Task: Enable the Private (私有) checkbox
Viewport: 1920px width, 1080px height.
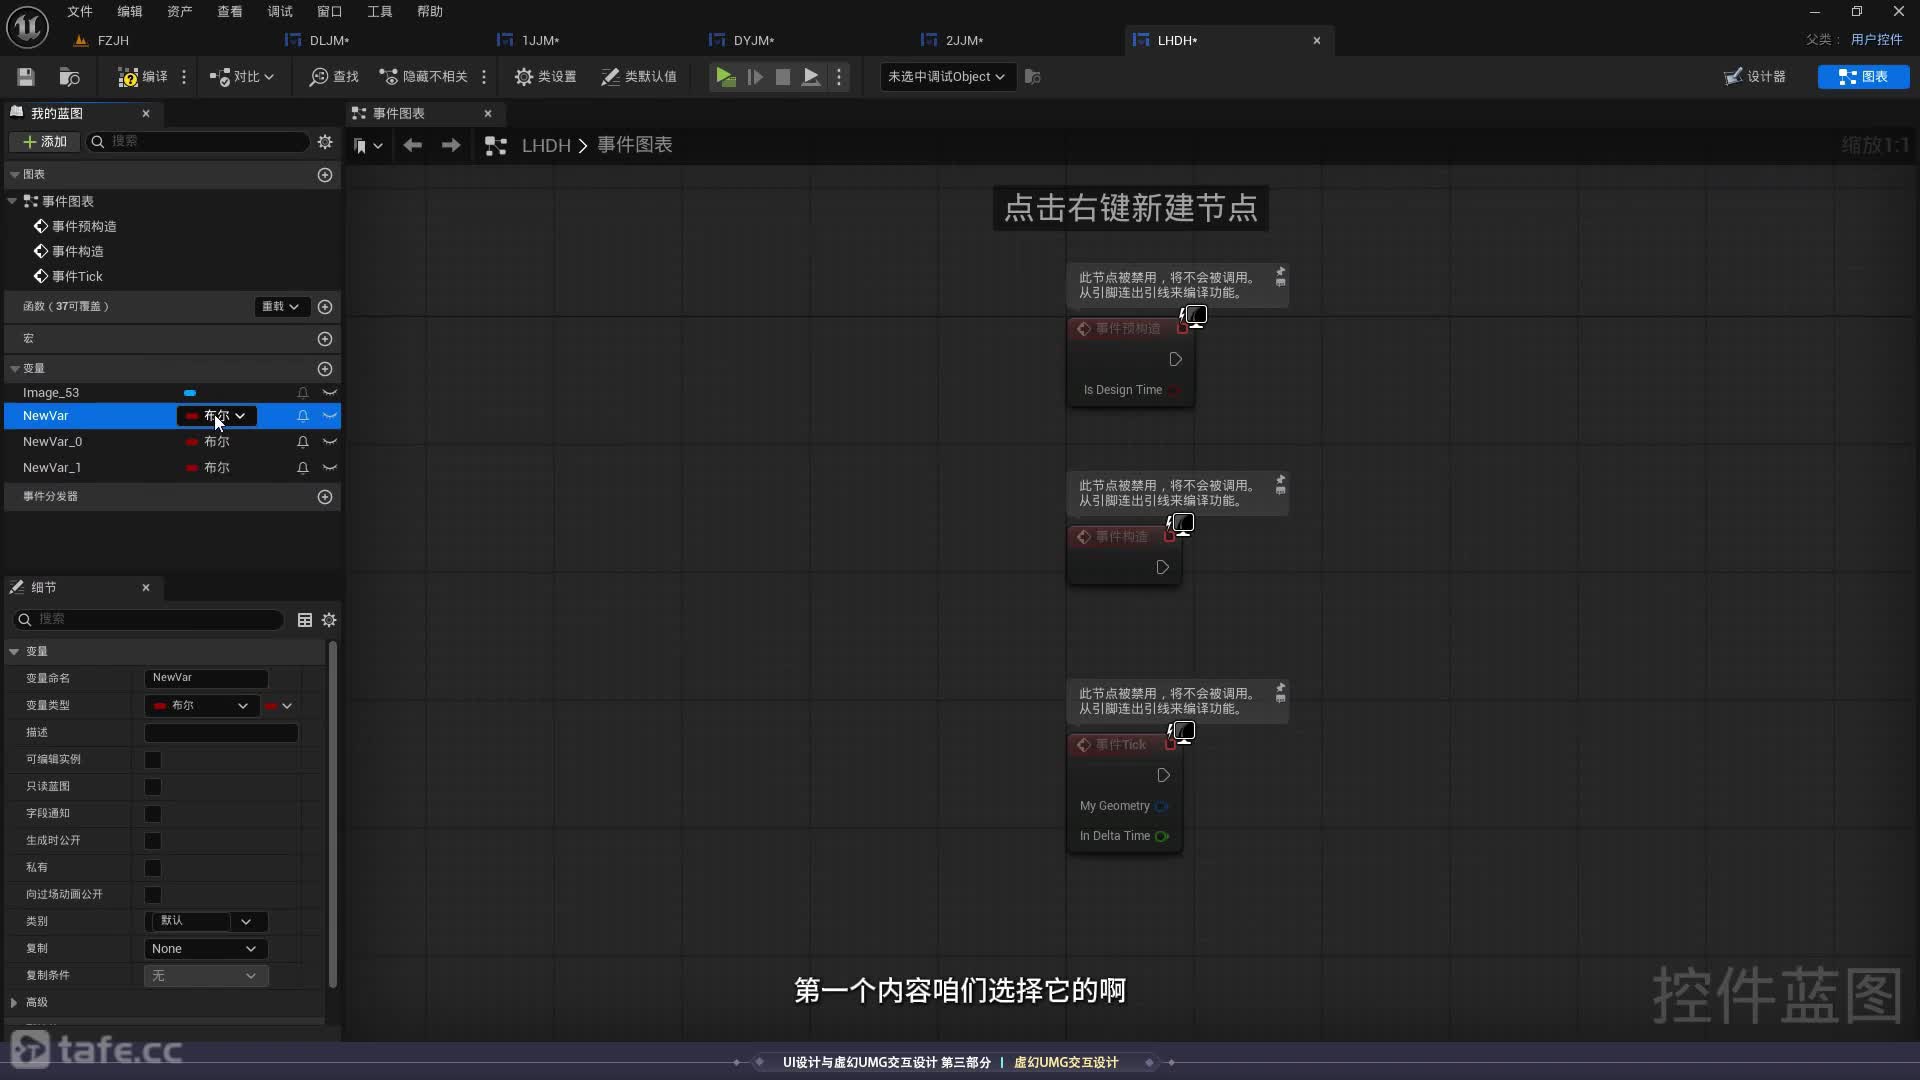Action: tap(153, 868)
